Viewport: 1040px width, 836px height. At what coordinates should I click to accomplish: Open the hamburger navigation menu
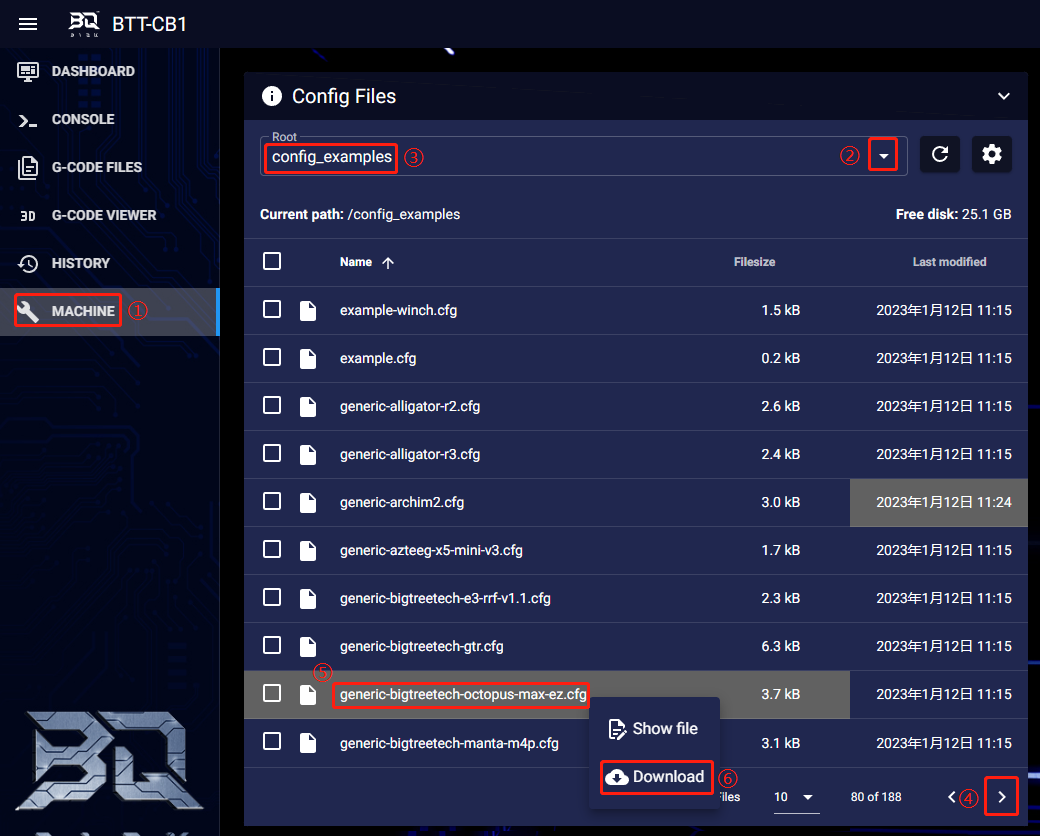pos(28,24)
